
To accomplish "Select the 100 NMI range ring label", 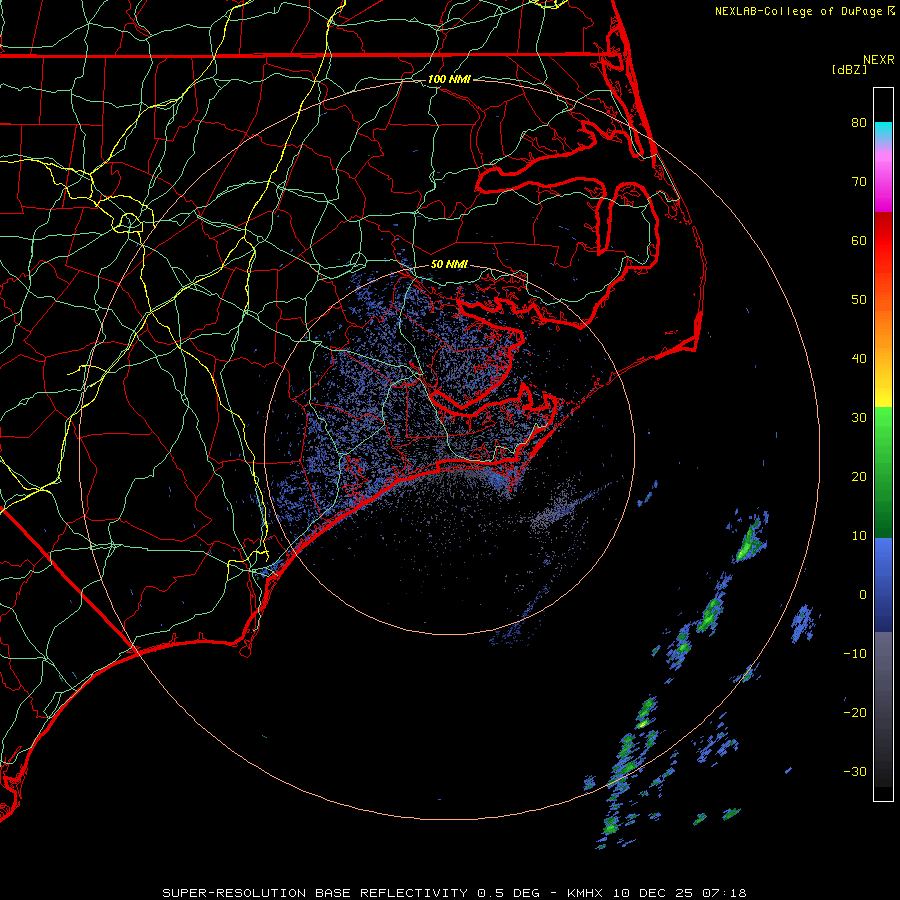I will point(449,79).
